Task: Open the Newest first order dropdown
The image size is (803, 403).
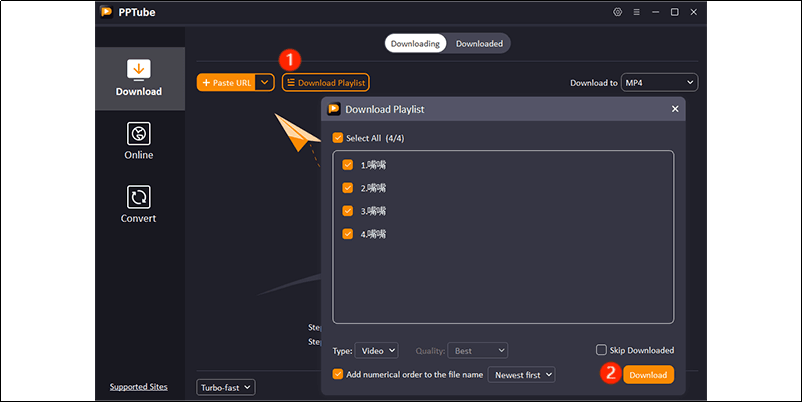Action: click(x=521, y=375)
